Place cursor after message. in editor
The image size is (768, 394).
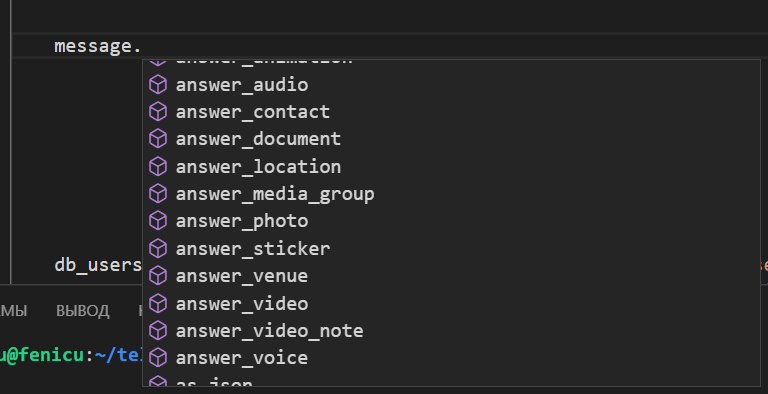click(142, 47)
